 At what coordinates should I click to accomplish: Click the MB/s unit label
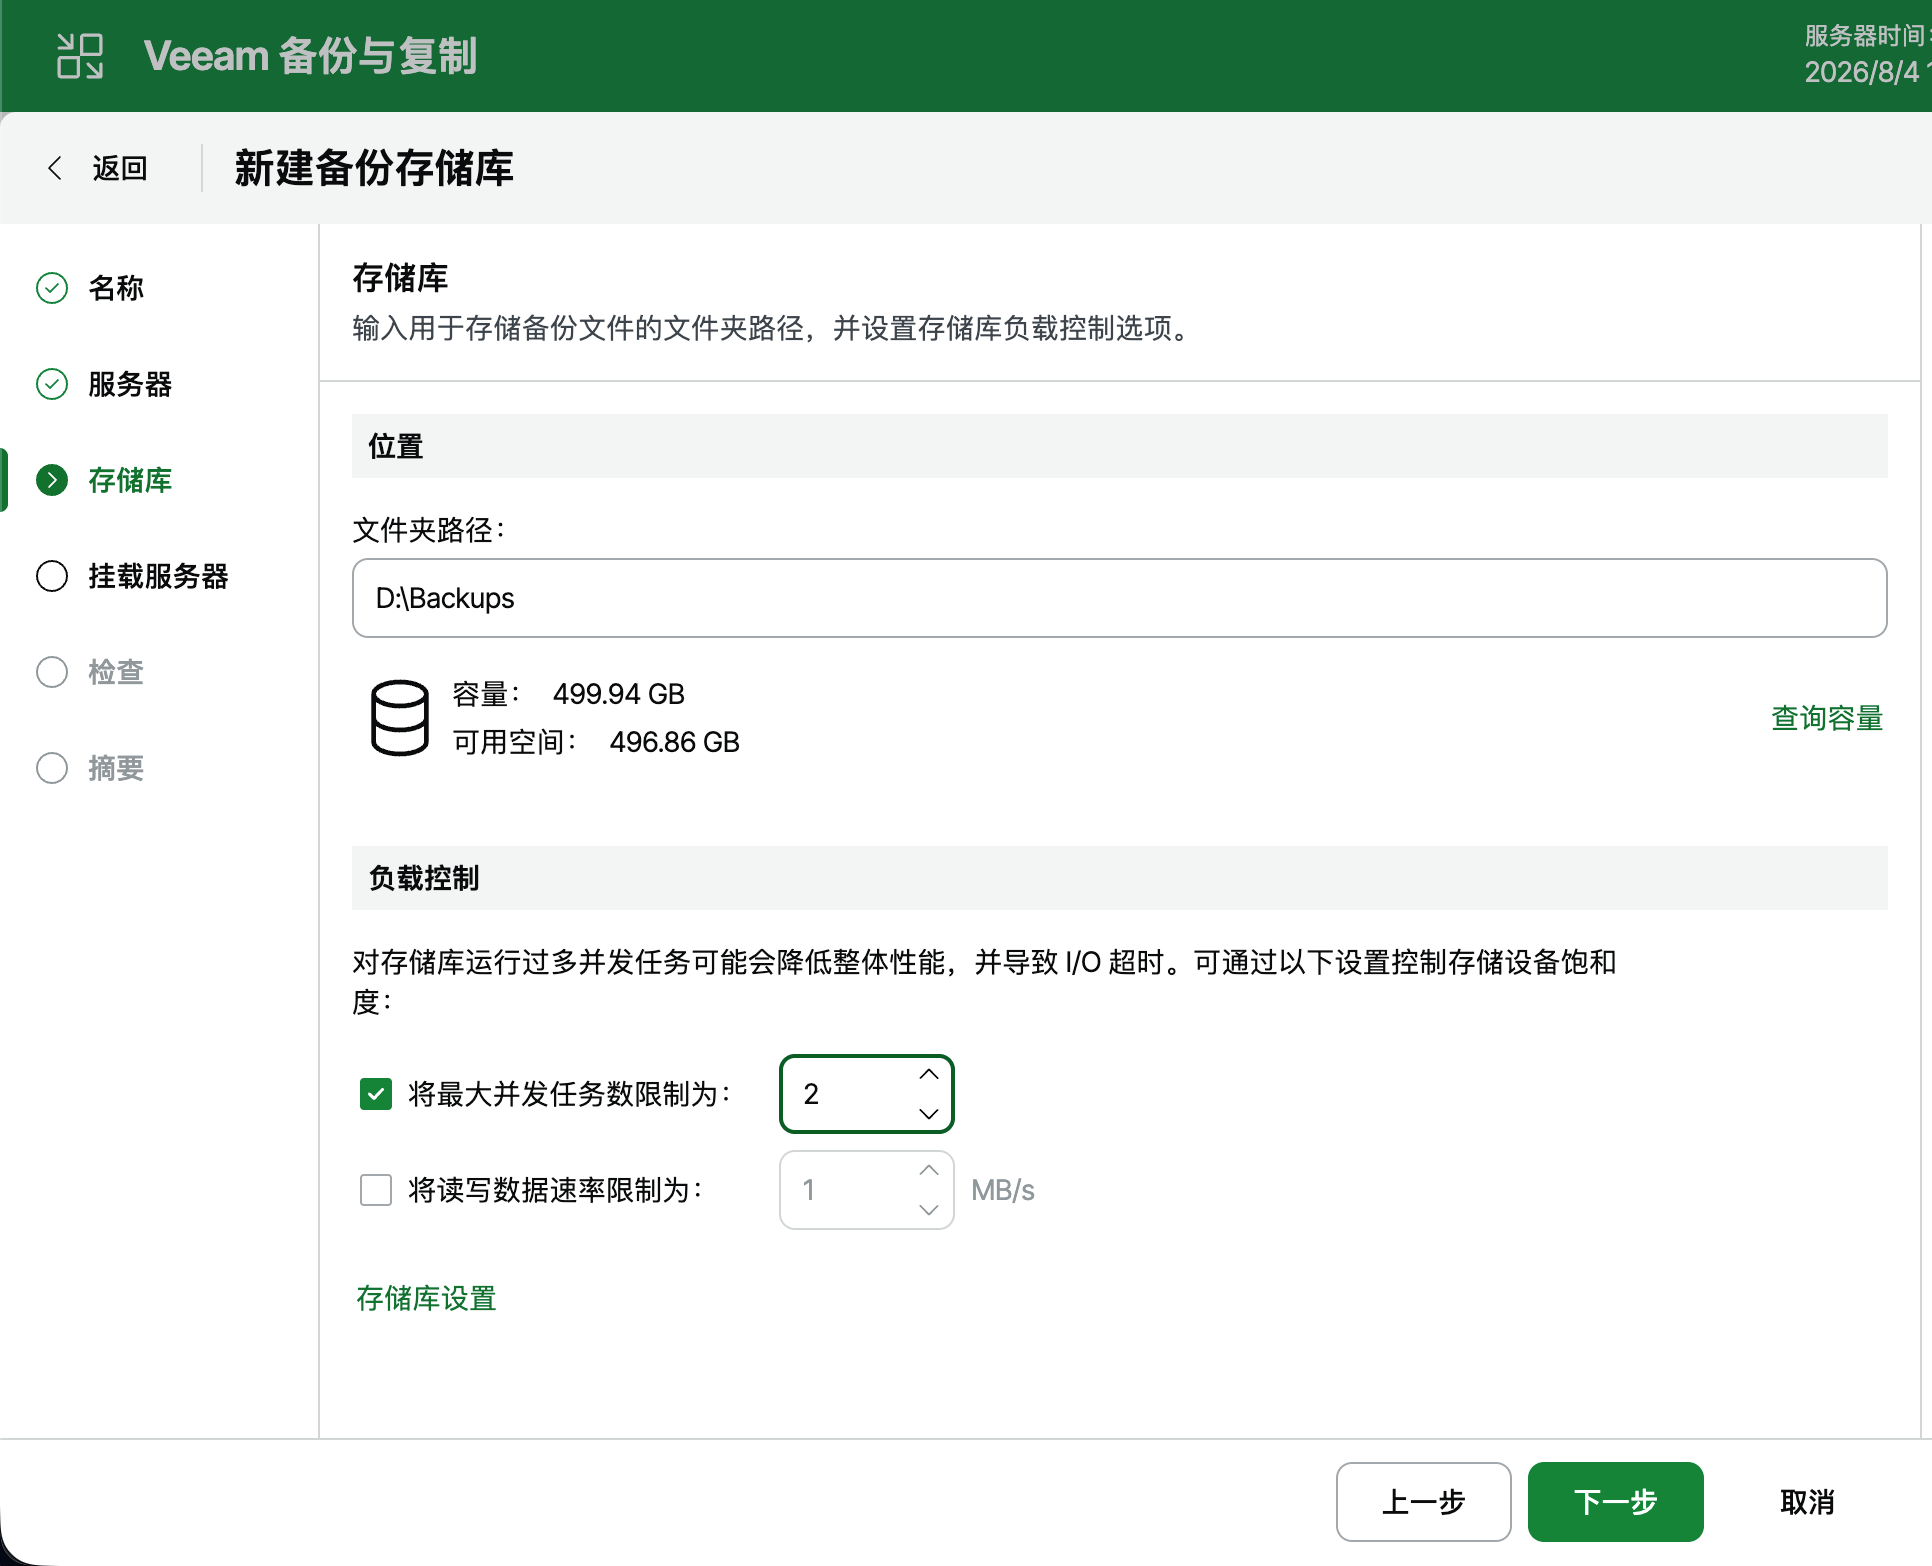1002,1190
